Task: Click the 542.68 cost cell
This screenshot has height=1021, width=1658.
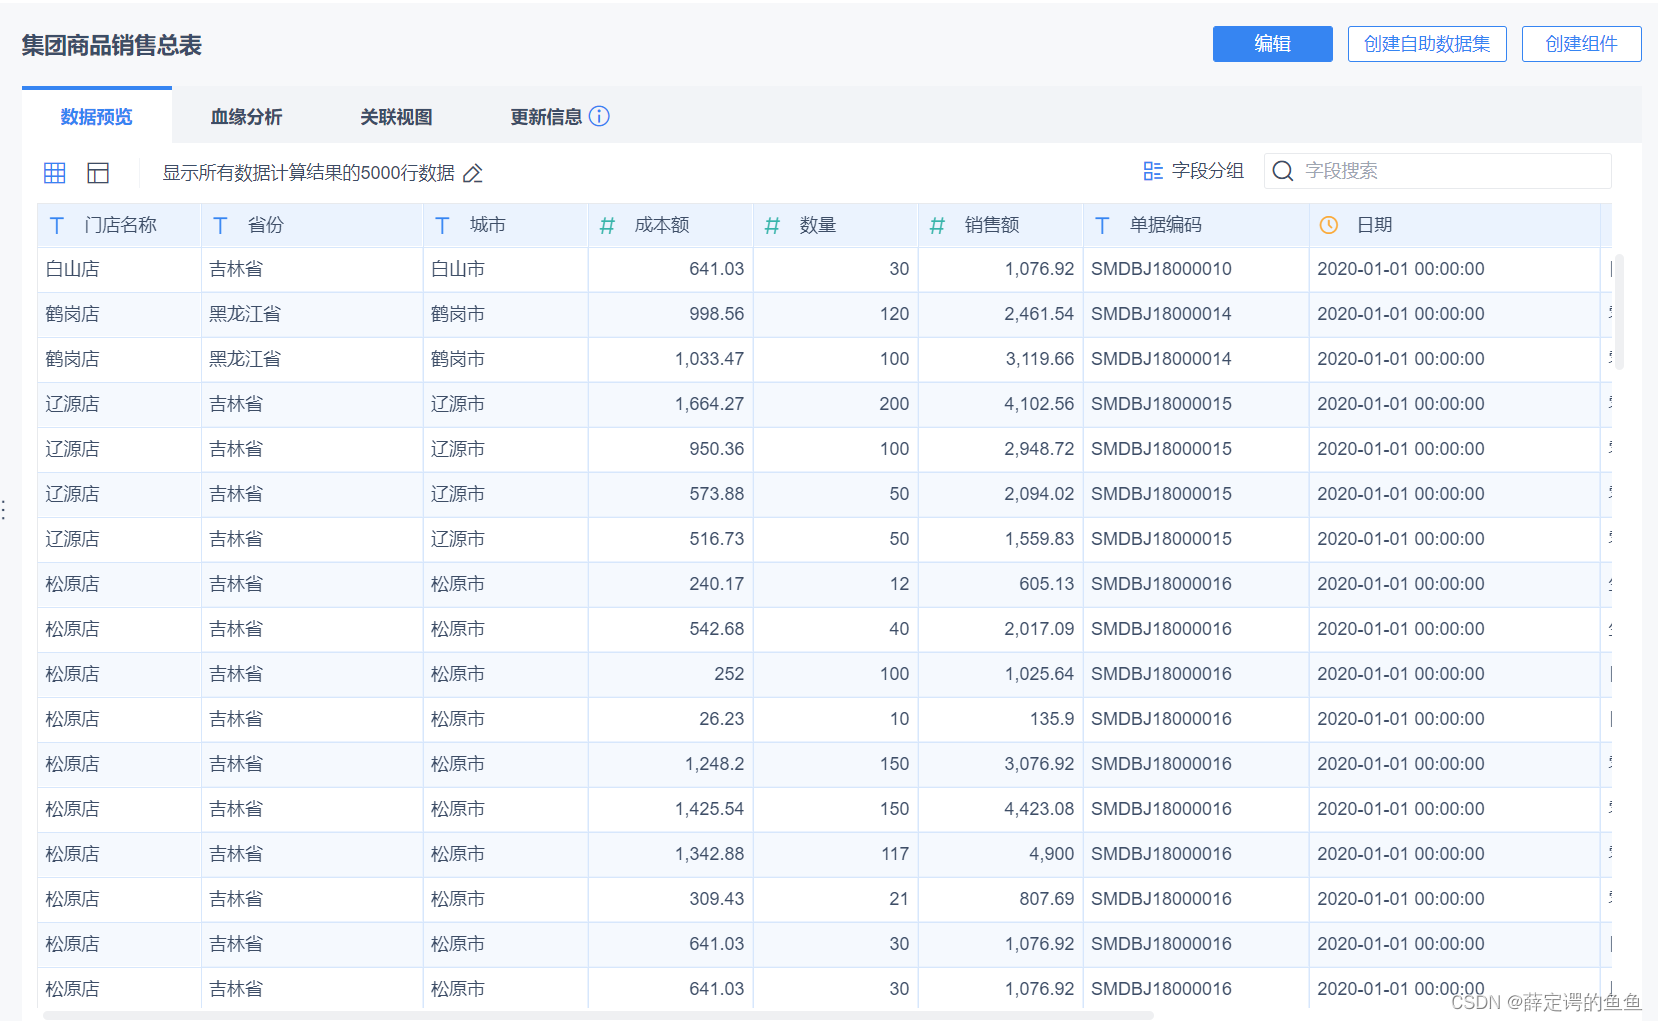Action: coord(670,629)
